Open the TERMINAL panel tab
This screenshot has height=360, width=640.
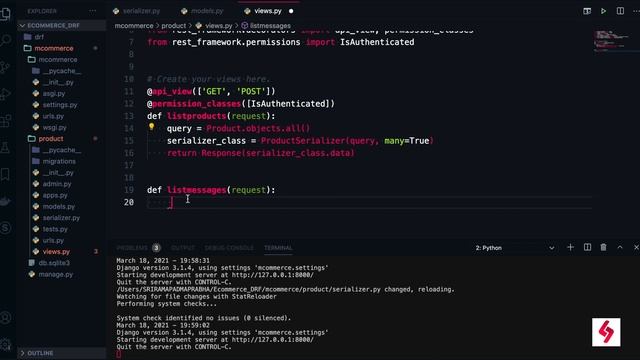pyautogui.click(x=278, y=248)
